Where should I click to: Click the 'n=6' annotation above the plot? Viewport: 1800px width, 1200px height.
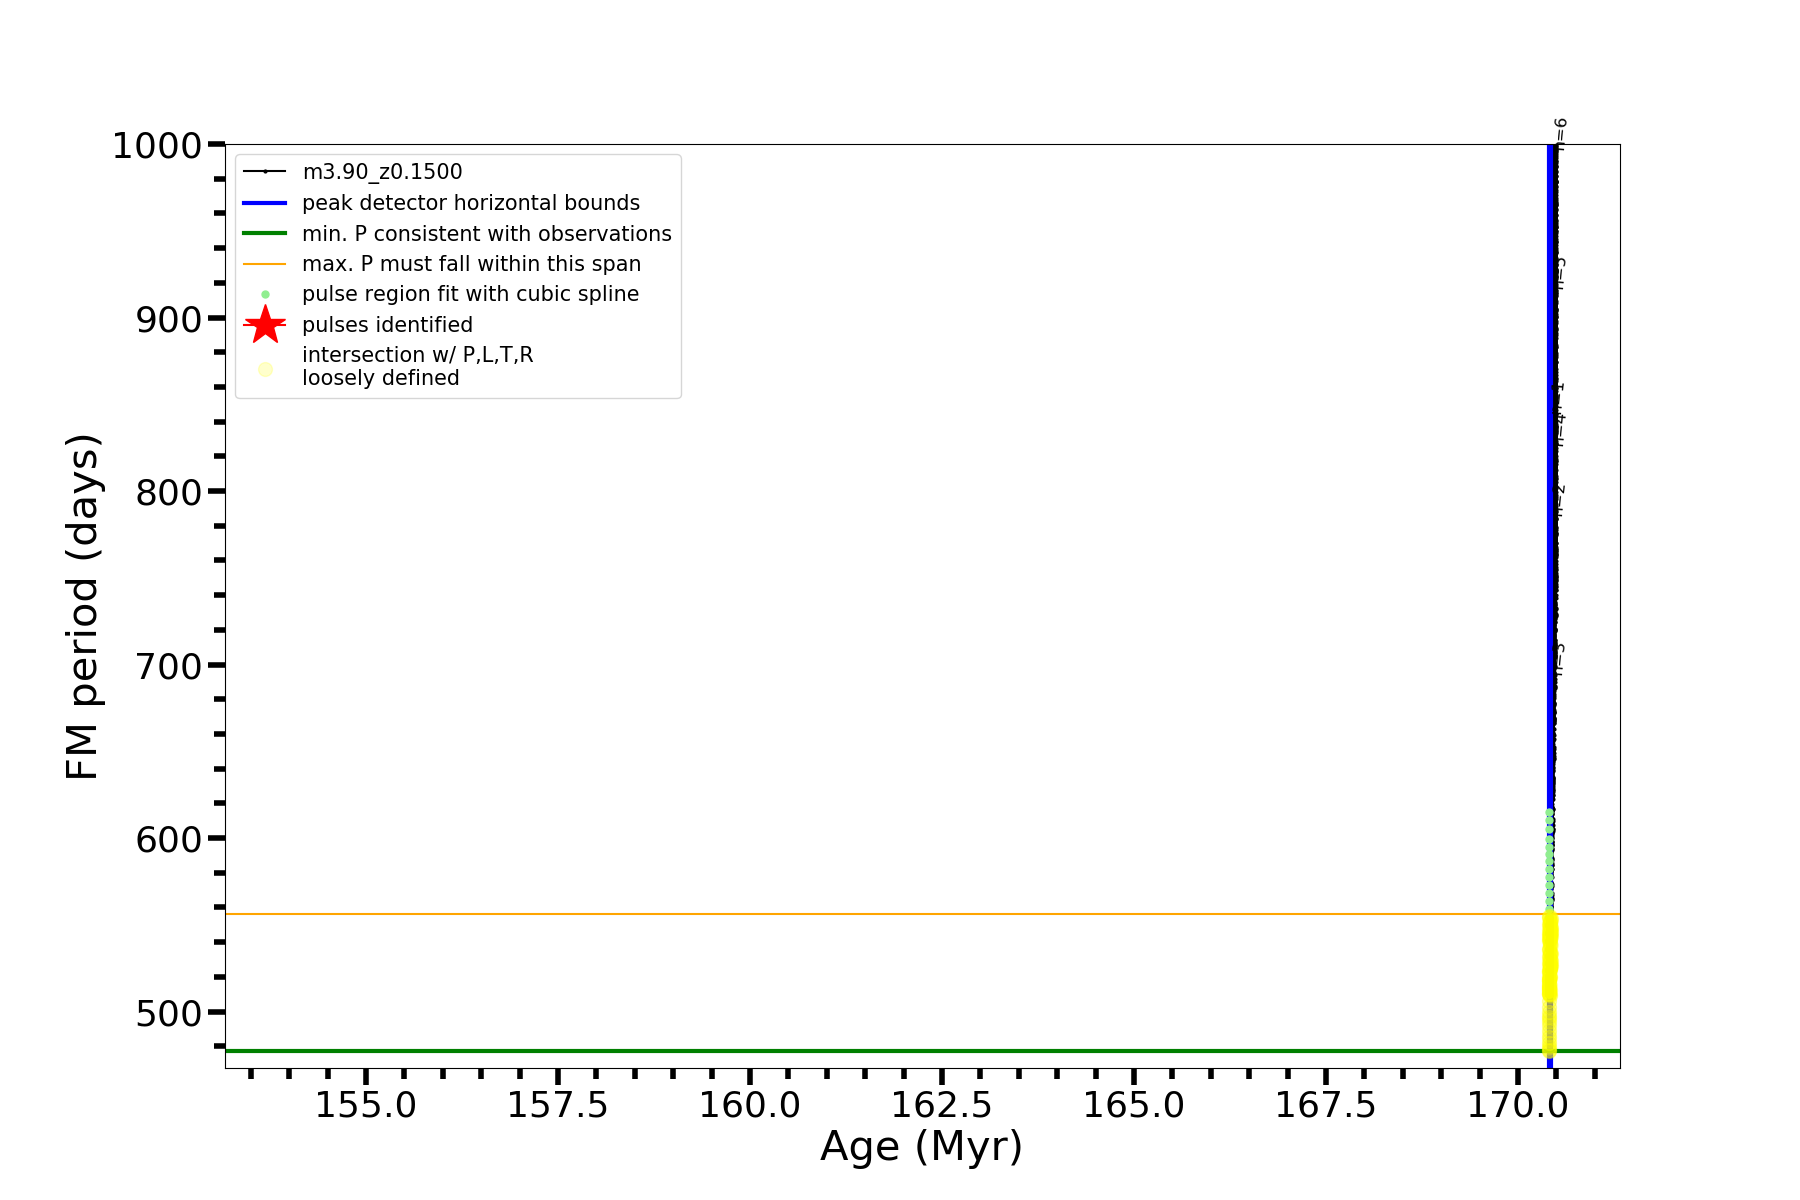pyautogui.click(x=1560, y=130)
